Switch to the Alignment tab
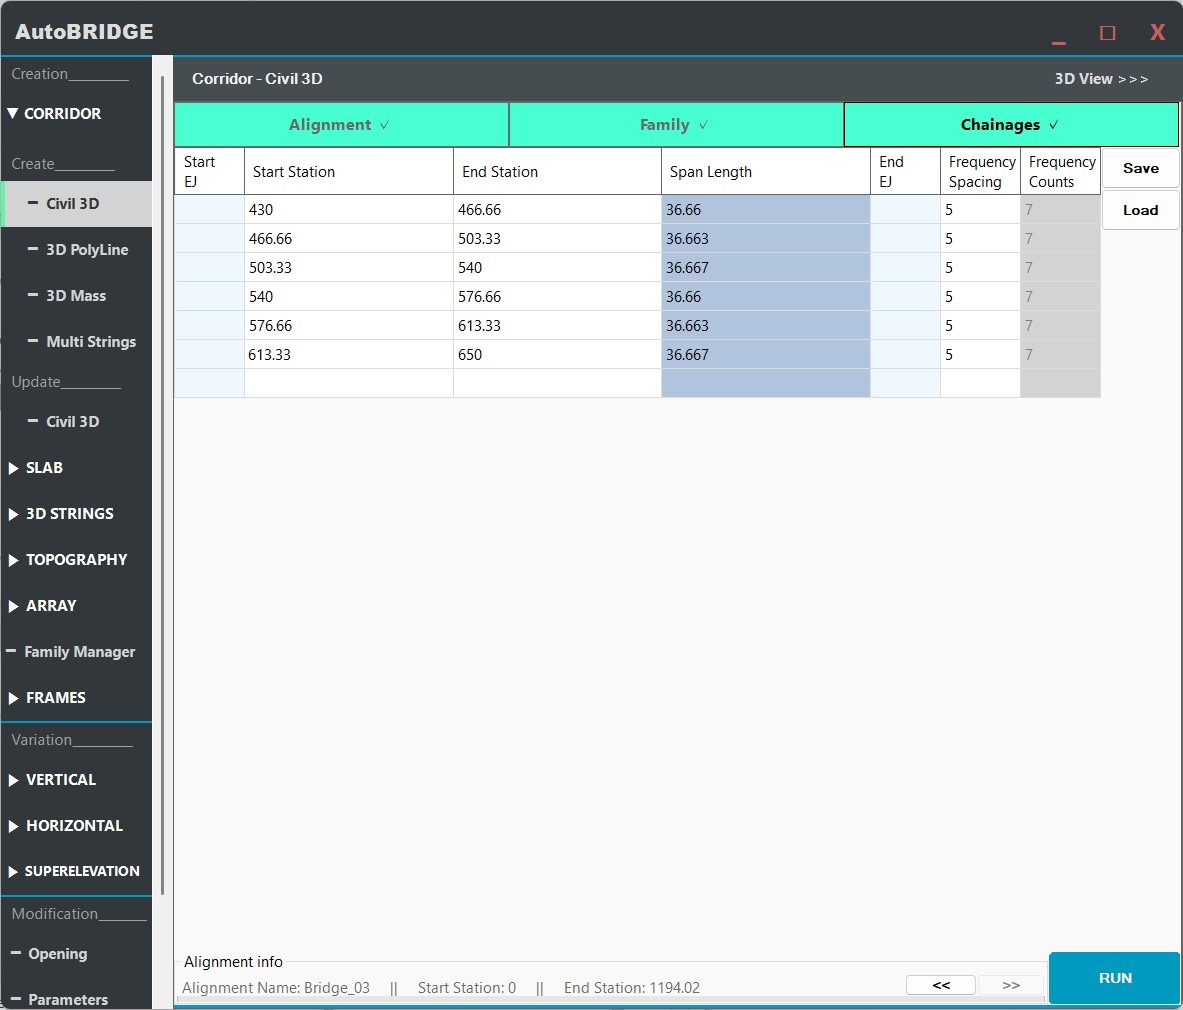Screen dimensions: 1183x1010 click(x=340, y=125)
